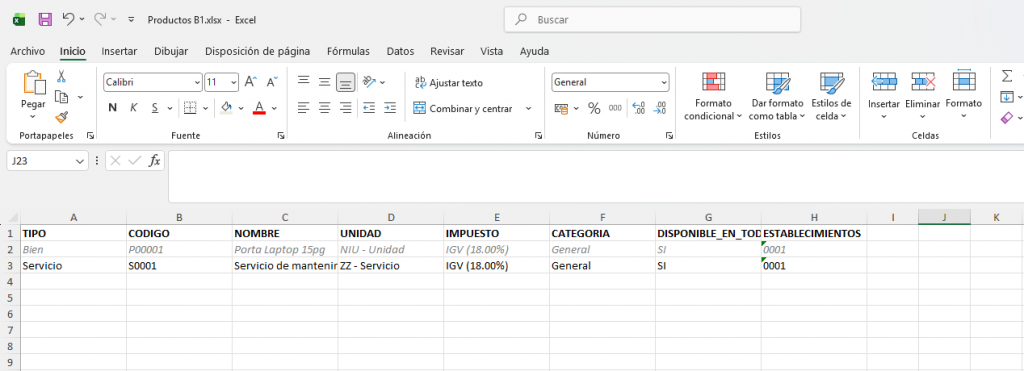Click the decrease indent icon
This screenshot has height=371, width=1024.
(369, 108)
